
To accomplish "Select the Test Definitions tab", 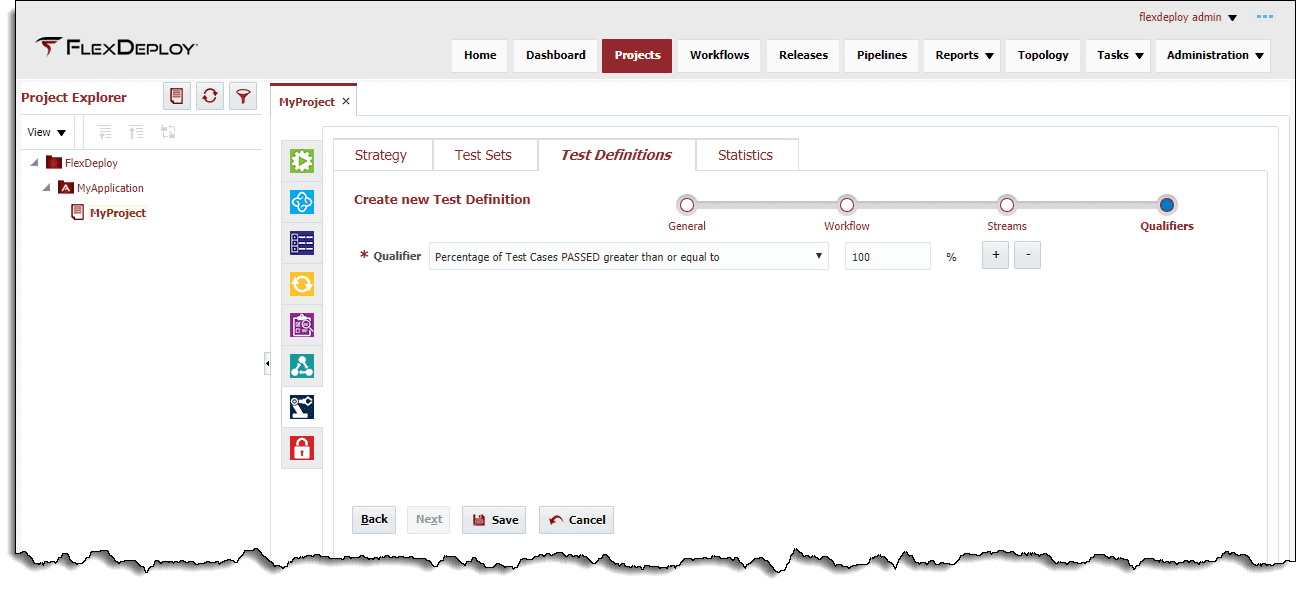I will tap(616, 155).
